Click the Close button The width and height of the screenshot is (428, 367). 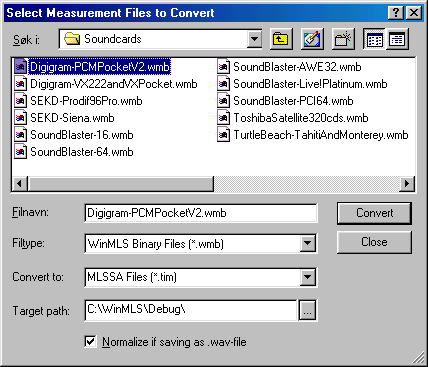tap(374, 242)
